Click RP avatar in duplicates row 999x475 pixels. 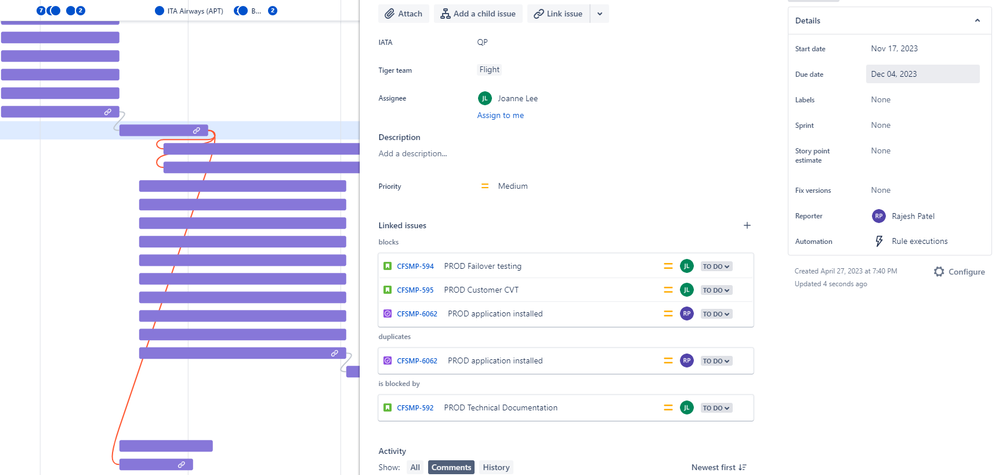686,360
